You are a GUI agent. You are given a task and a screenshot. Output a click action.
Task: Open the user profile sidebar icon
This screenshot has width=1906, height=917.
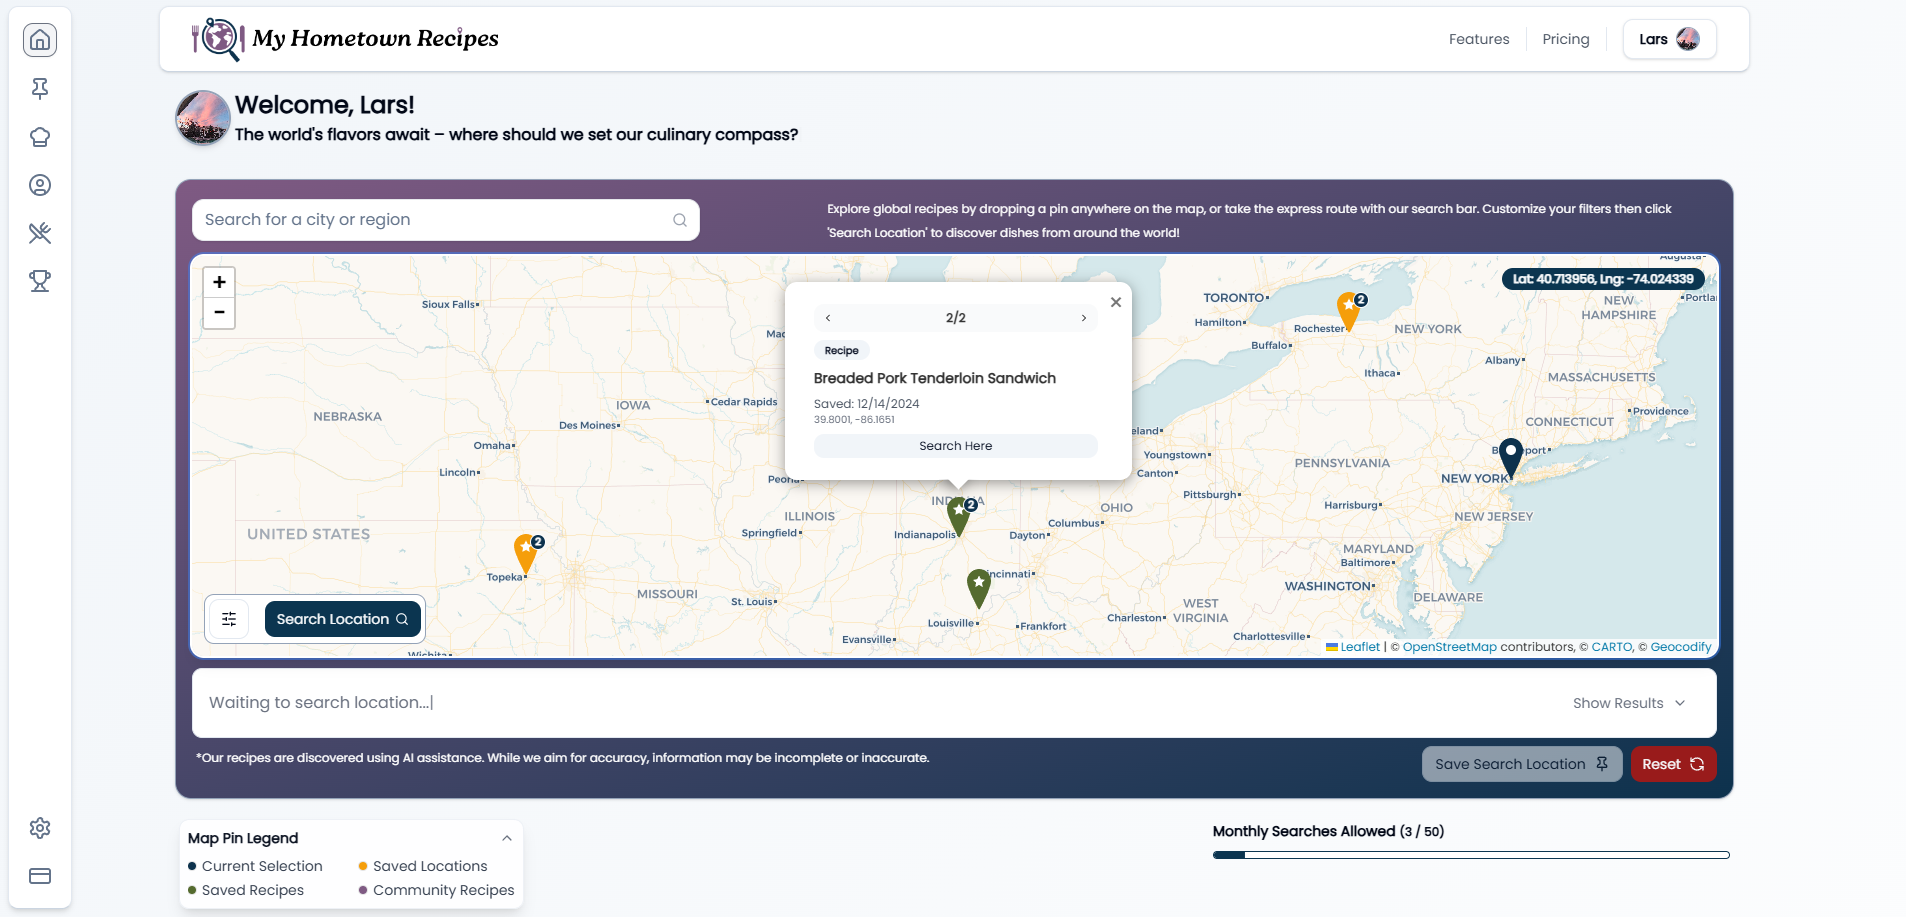(40, 185)
